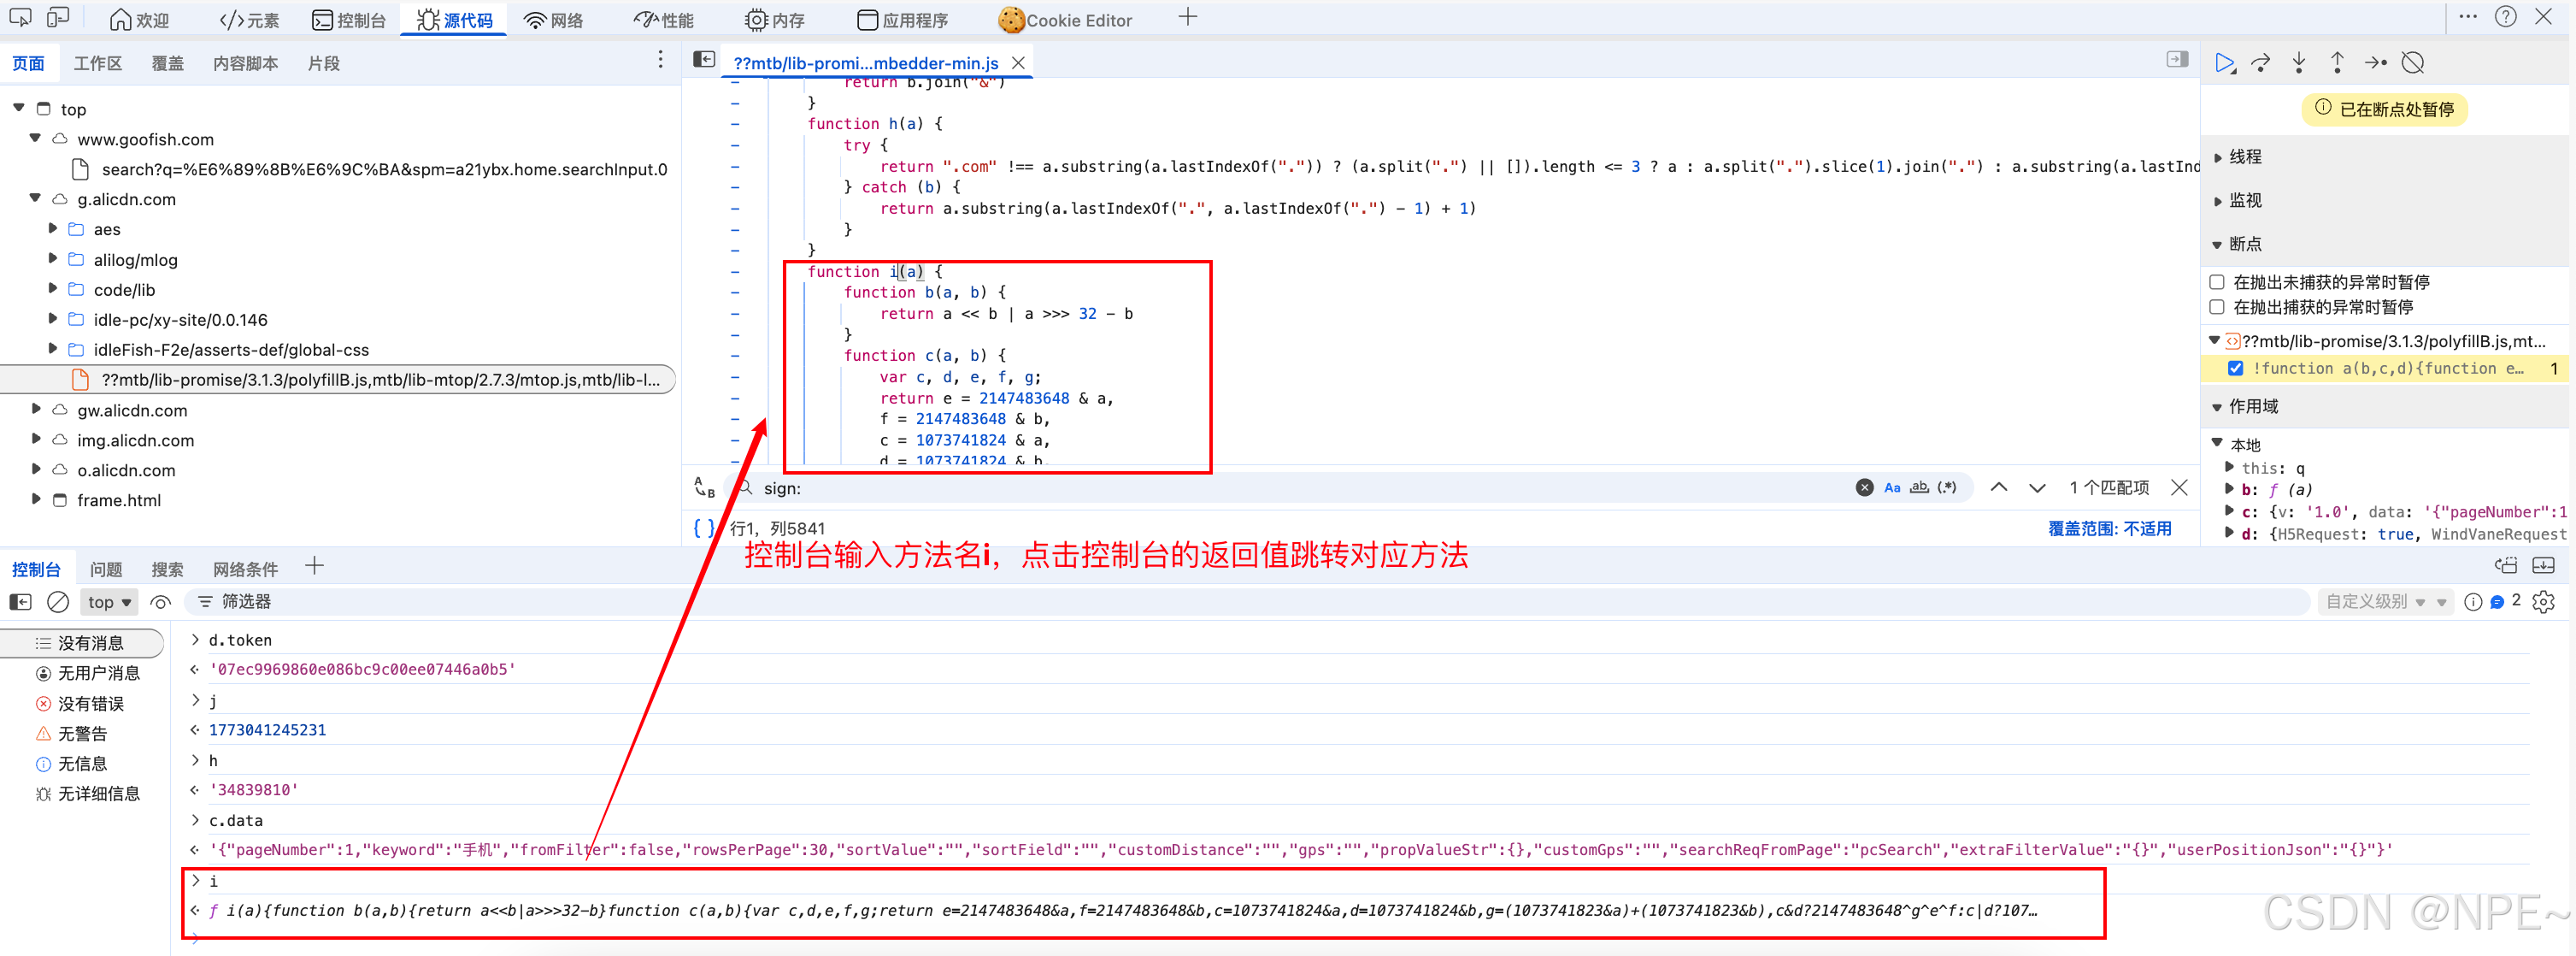The width and height of the screenshot is (2576, 956).
Task: Click the step out of function icon
Action: click(x=2337, y=63)
